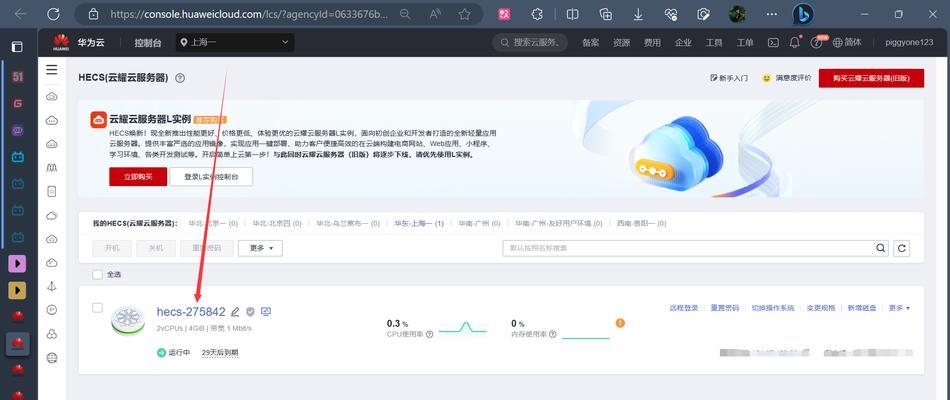Click the help icon next to CPU使用率
Viewport: 950px width, 400px height.
pos(430,334)
